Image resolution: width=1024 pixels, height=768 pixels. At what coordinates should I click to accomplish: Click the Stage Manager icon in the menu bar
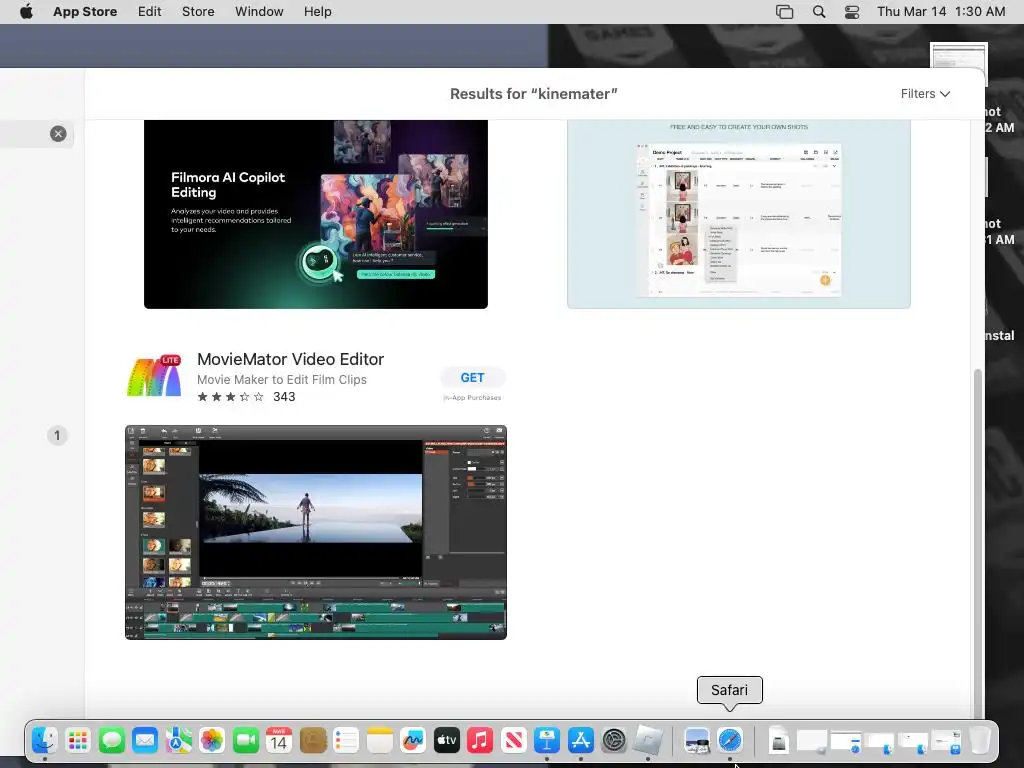pos(784,12)
